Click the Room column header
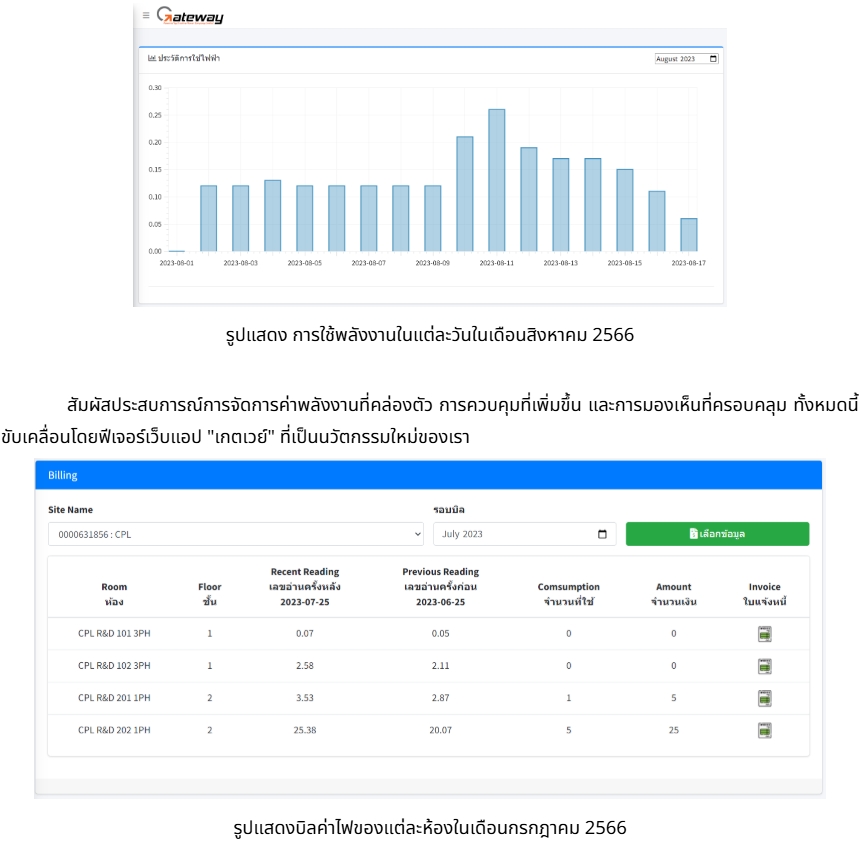Image resolution: width=864 pixels, height=845 pixels. (114, 593)
